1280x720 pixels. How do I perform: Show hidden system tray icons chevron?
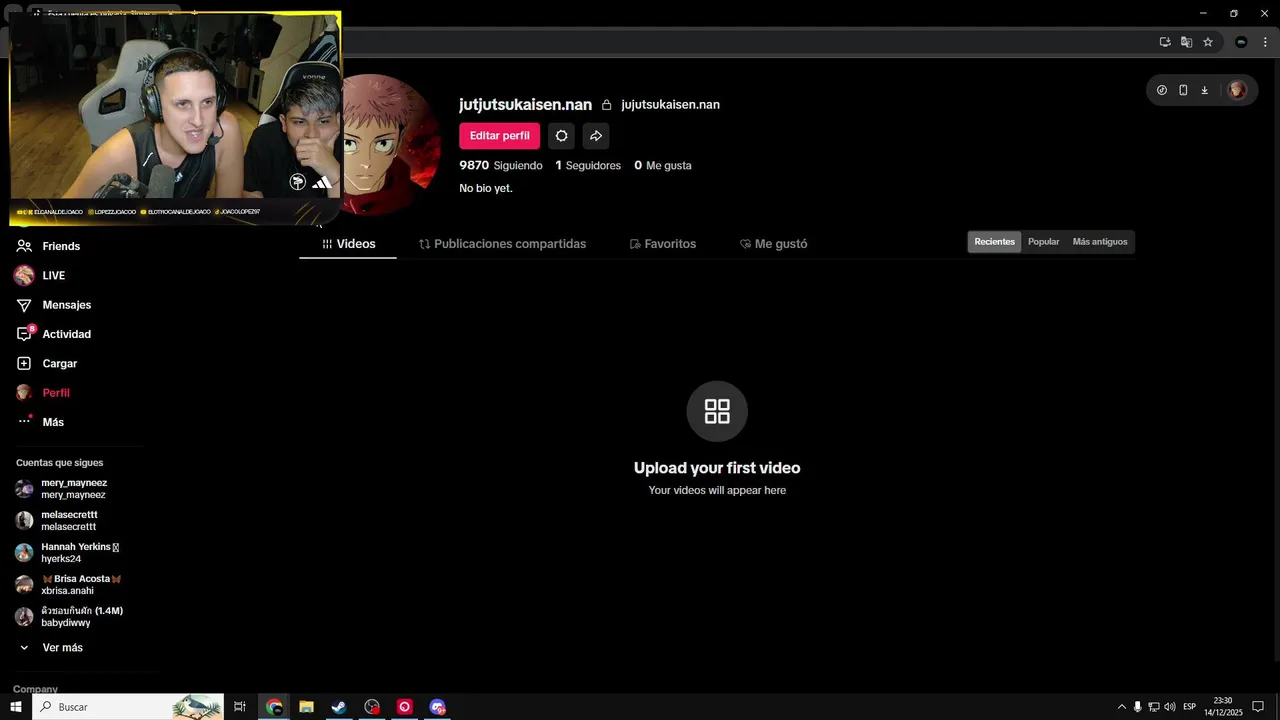[1121, 707]
